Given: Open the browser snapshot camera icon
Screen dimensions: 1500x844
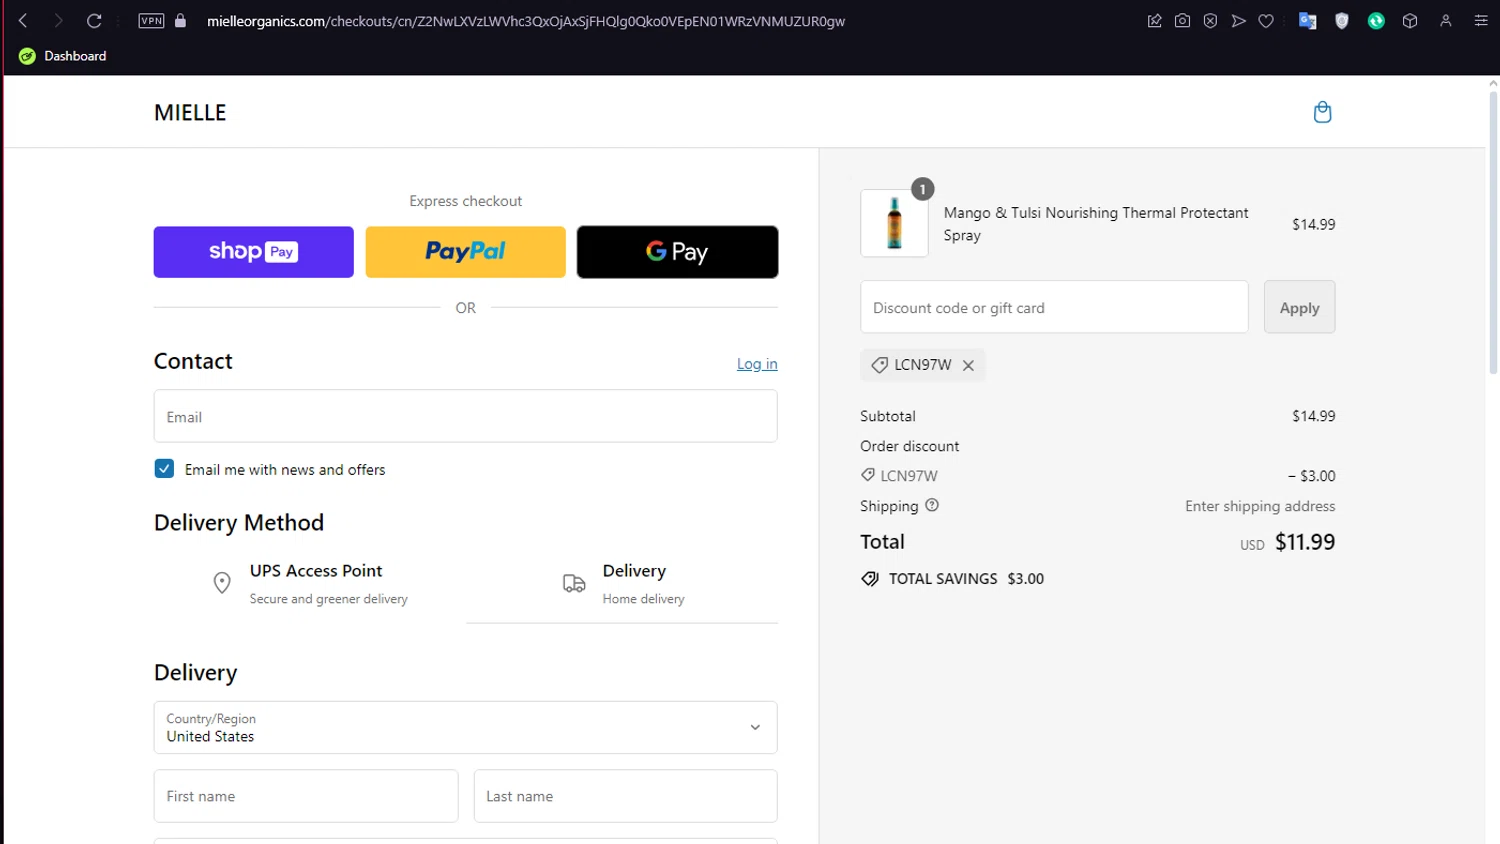Looking at the screenshot, I should pyautogui.click(x=1182, y=21).
